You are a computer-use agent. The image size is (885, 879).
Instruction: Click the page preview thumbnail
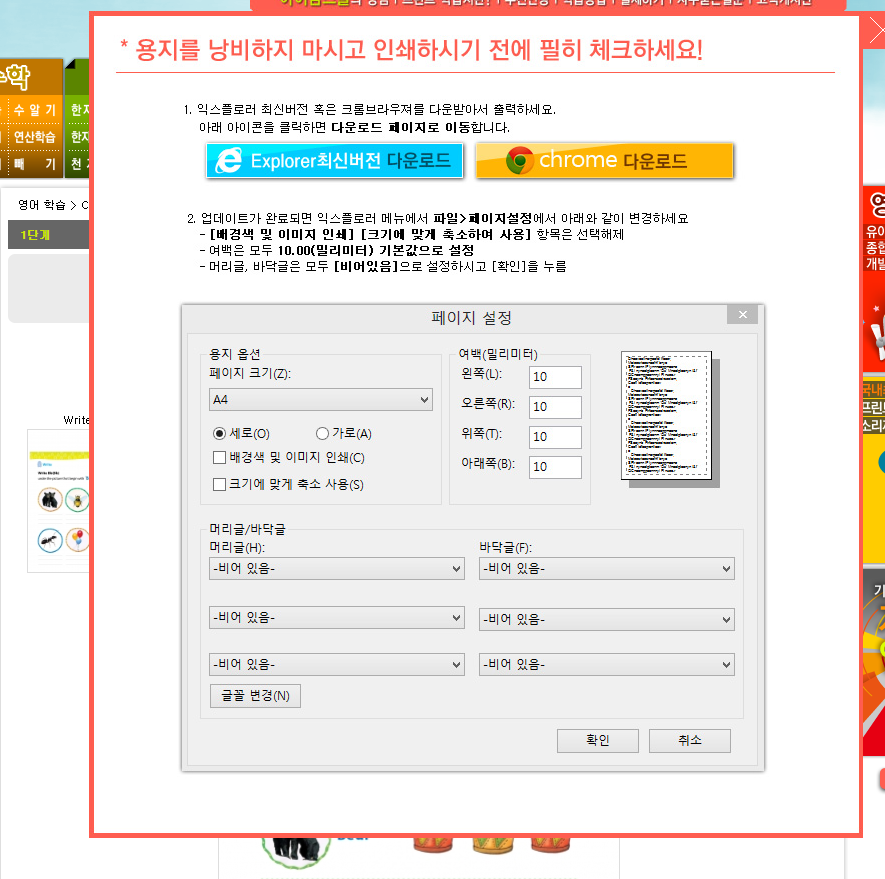pyautogui.click(x=666, y=416)
